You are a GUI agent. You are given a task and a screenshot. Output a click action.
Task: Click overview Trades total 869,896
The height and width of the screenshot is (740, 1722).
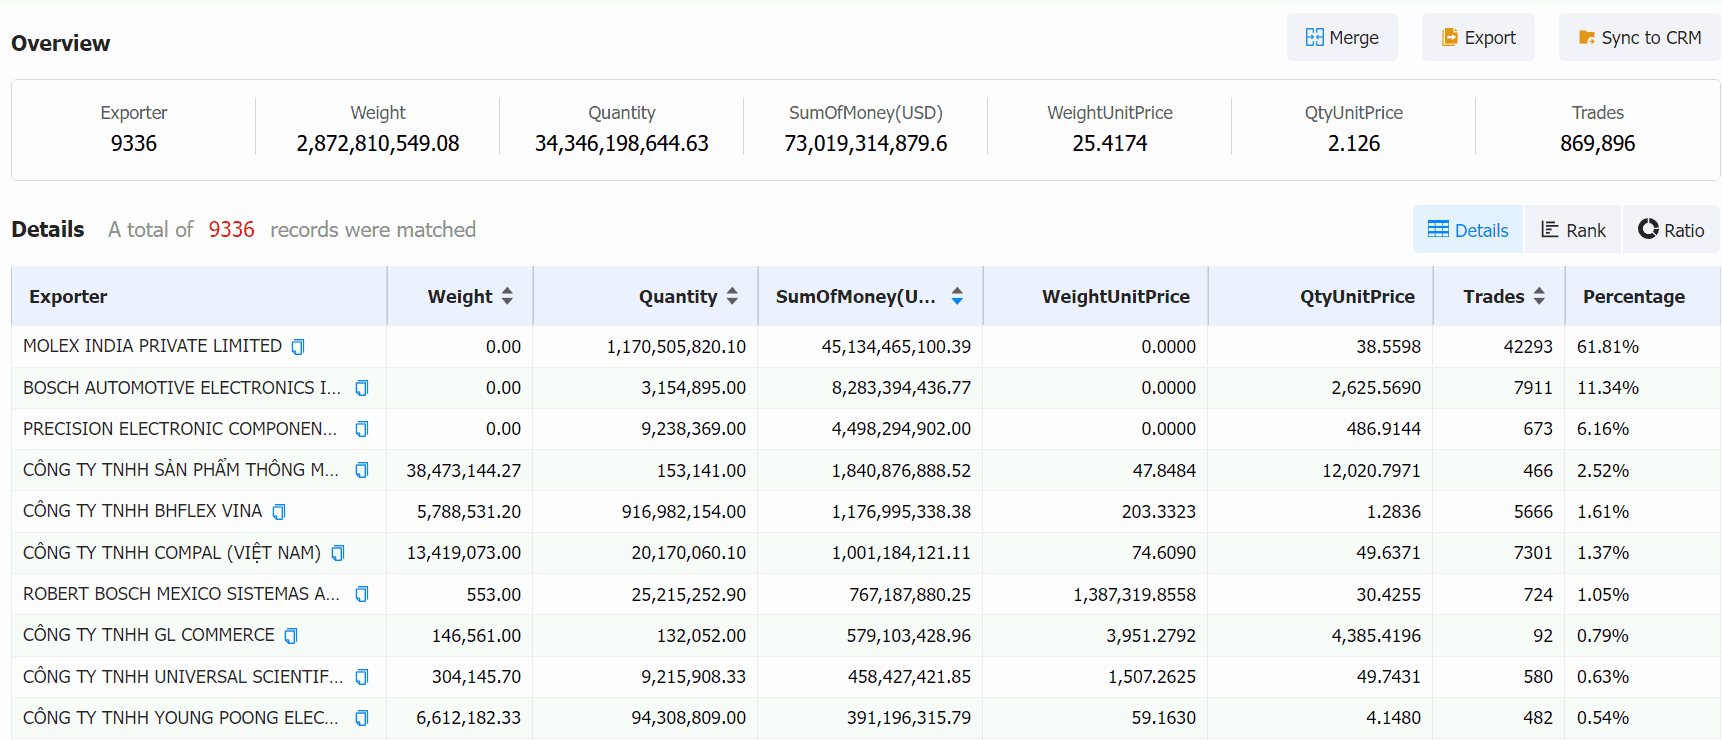tap(1598, 144)
